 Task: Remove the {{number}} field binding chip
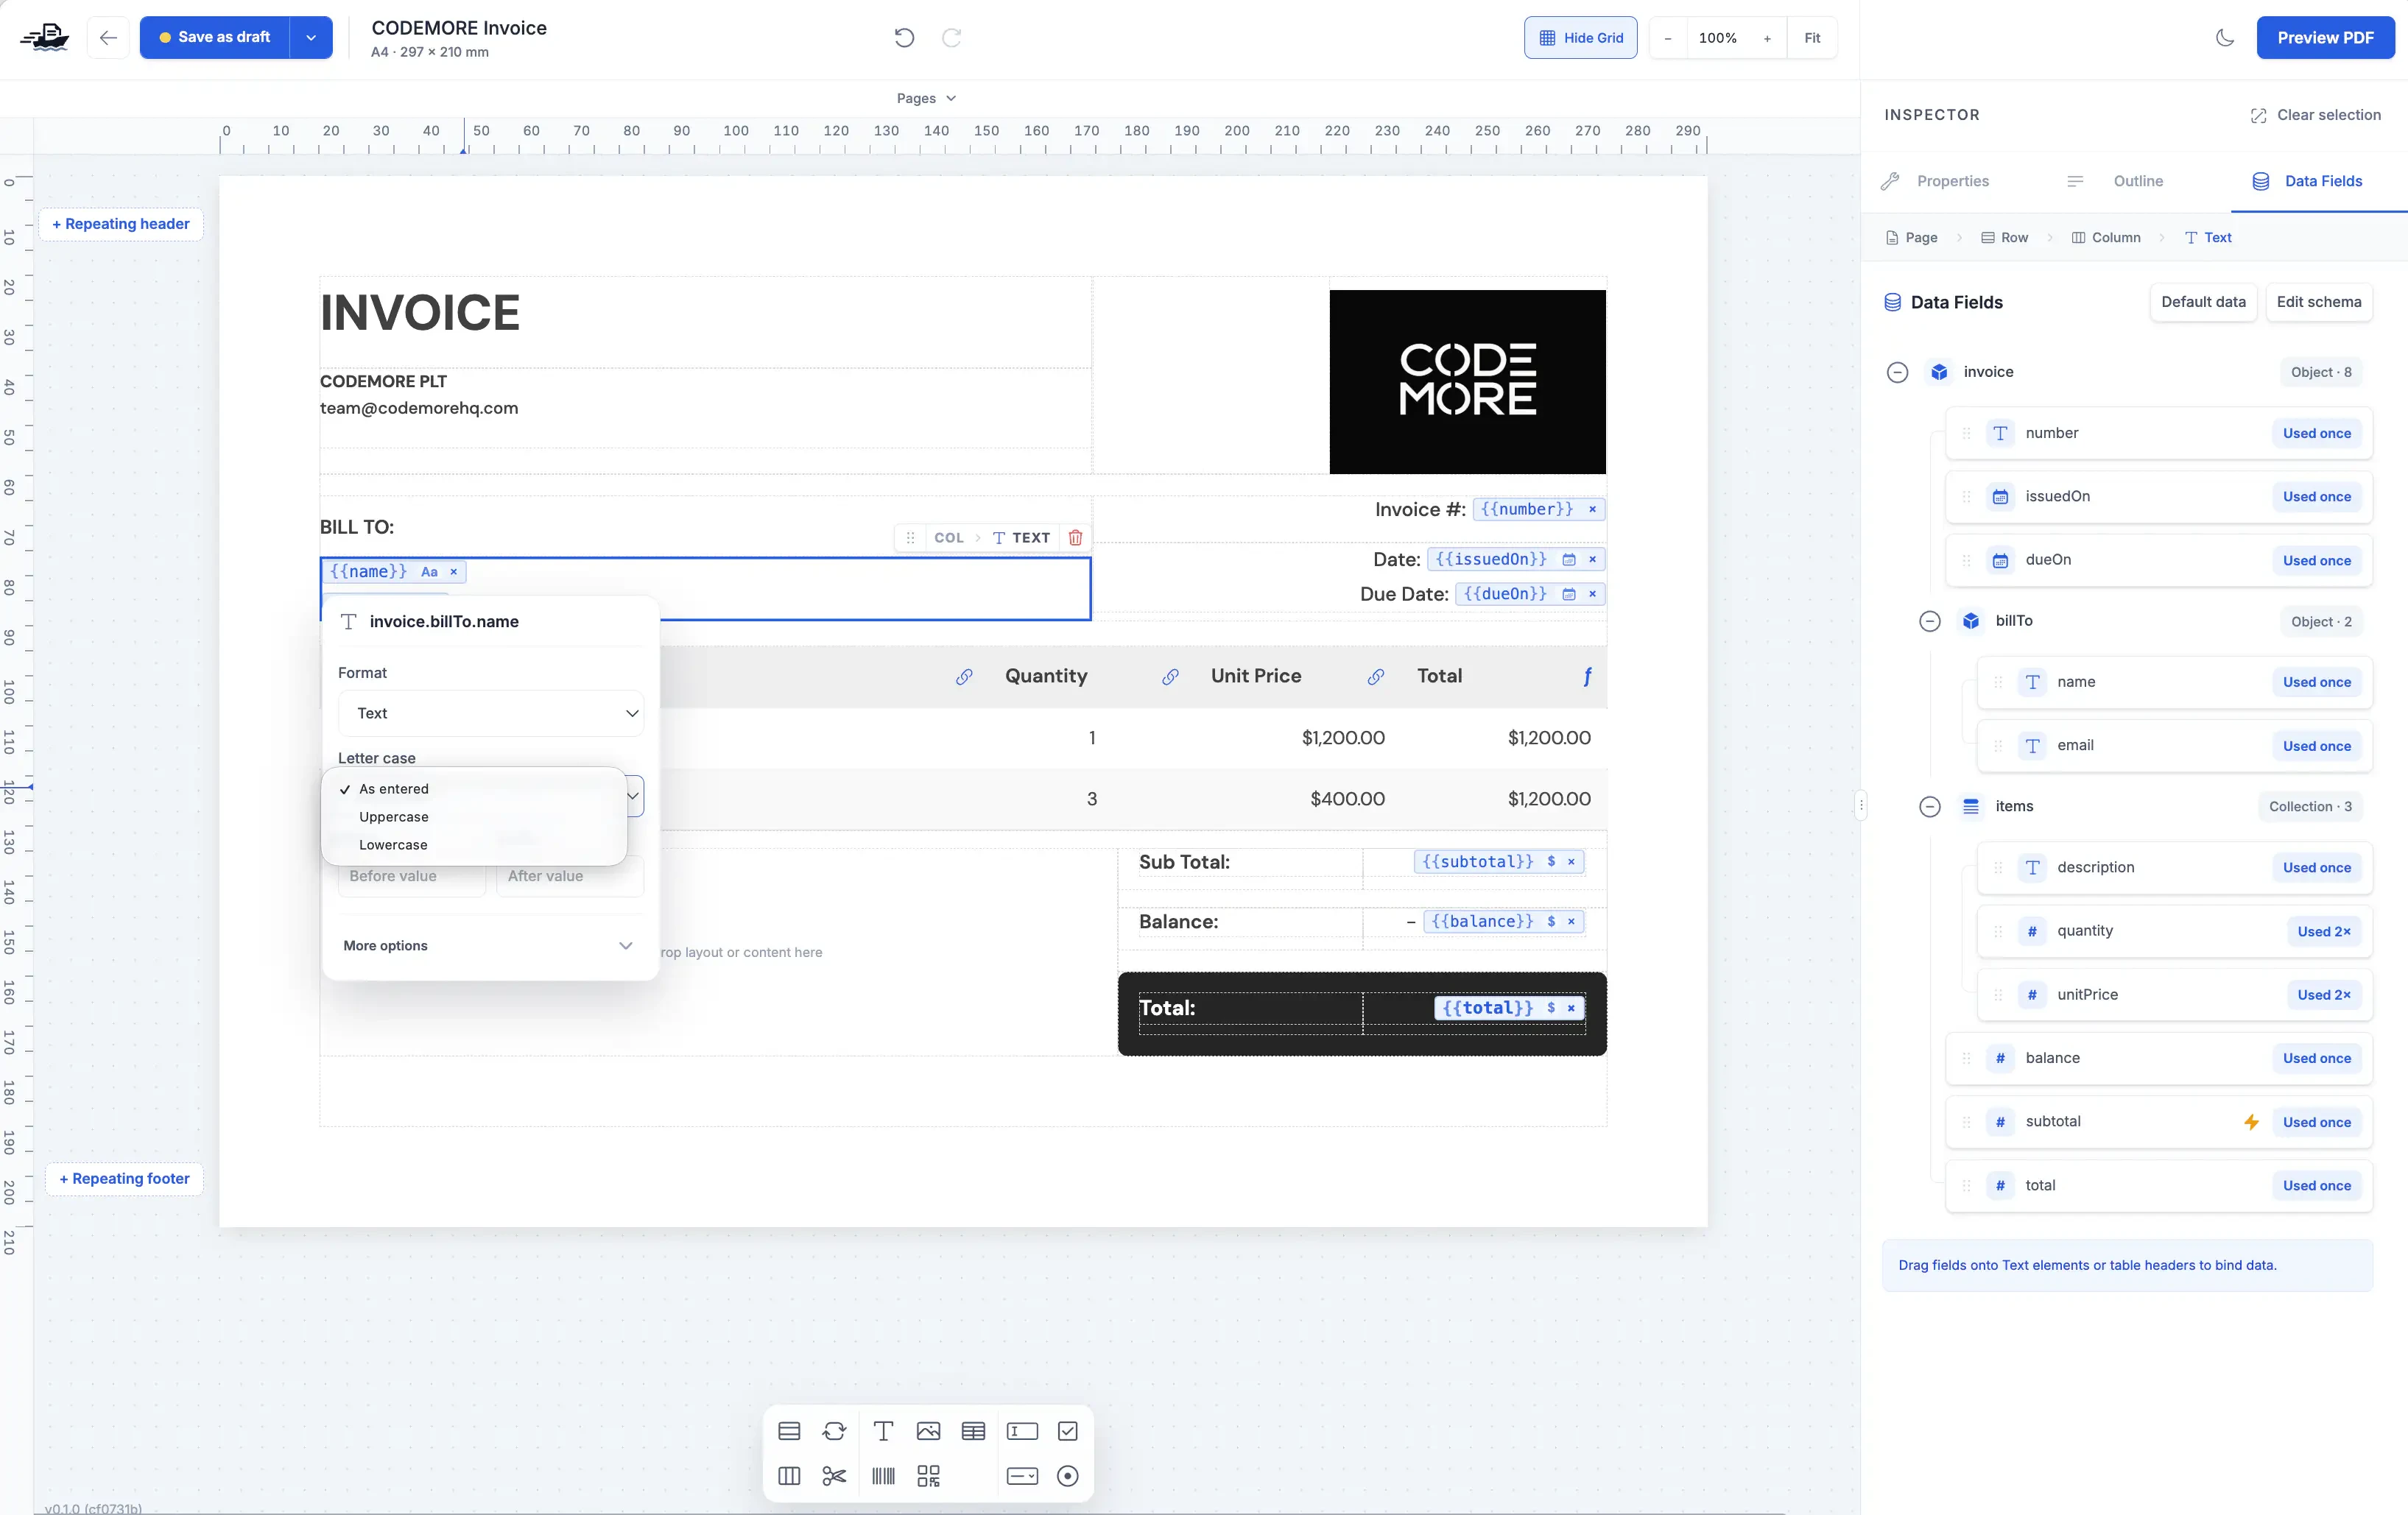pyautogui.click(x=1592, y=509)
